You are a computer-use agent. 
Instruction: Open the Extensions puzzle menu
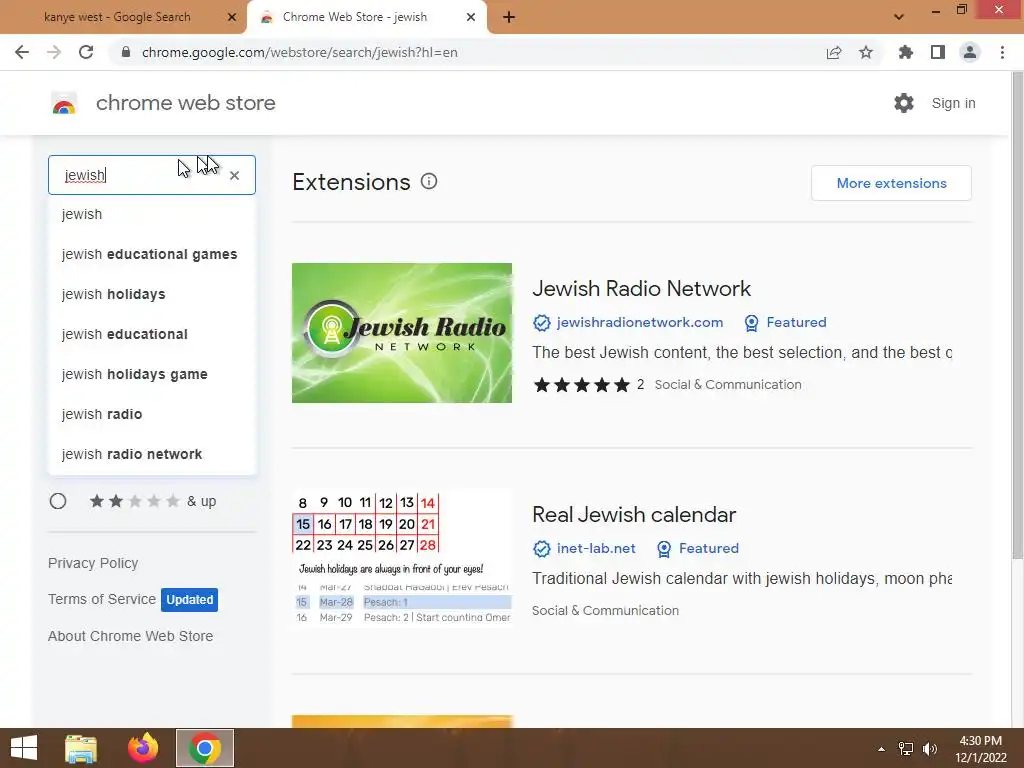click(x=905, y=52)
